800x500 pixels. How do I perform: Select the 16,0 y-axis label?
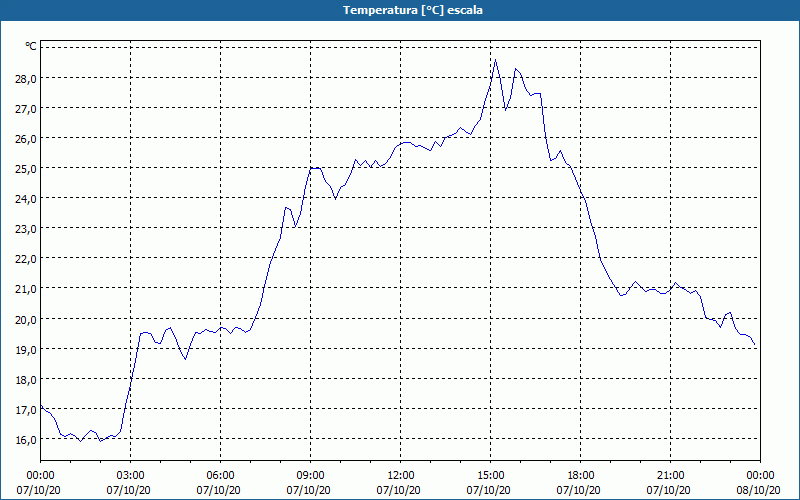26,440
